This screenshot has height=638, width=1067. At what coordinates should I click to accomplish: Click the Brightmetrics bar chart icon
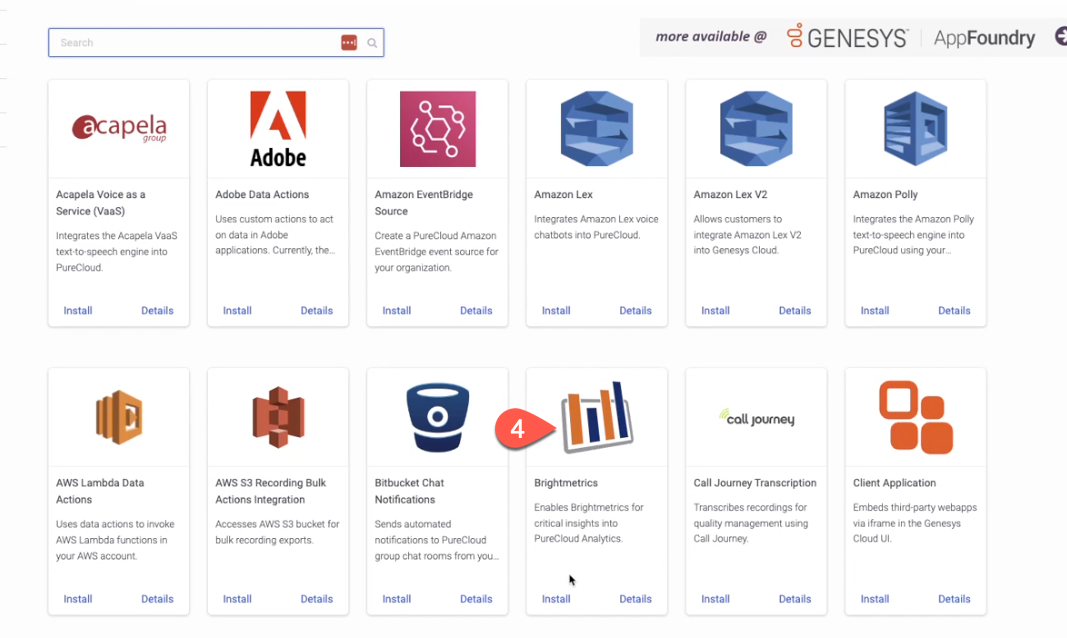tap(597, 417)
